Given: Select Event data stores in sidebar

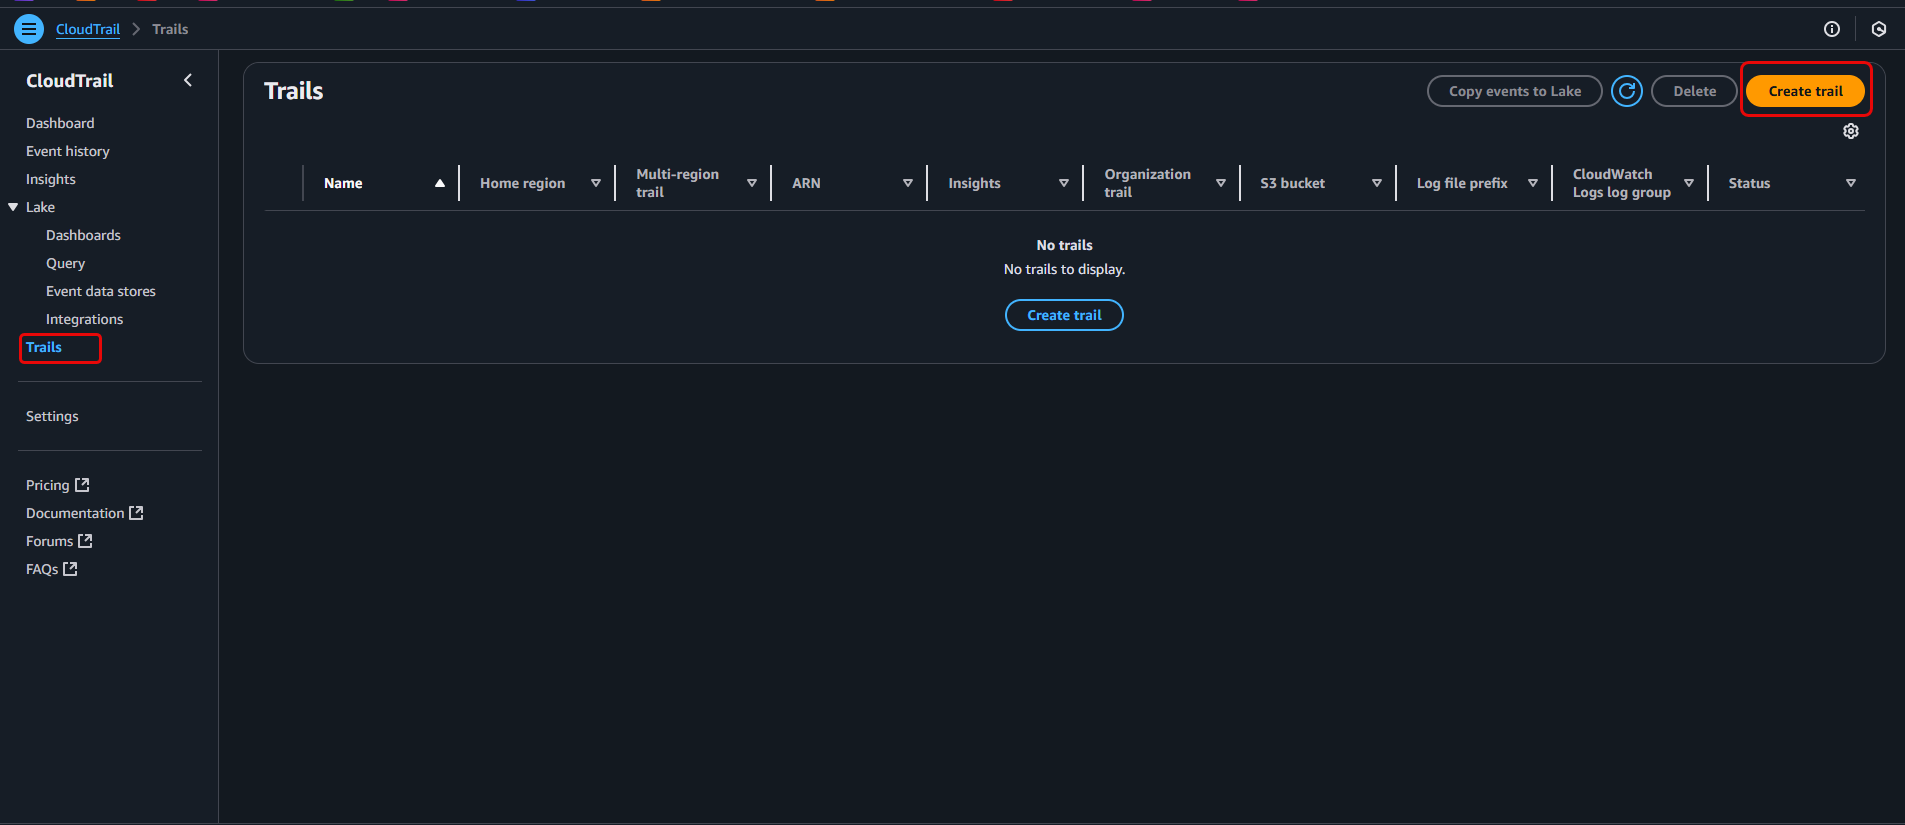Looking at the screenshot, I should pos(101,291).
